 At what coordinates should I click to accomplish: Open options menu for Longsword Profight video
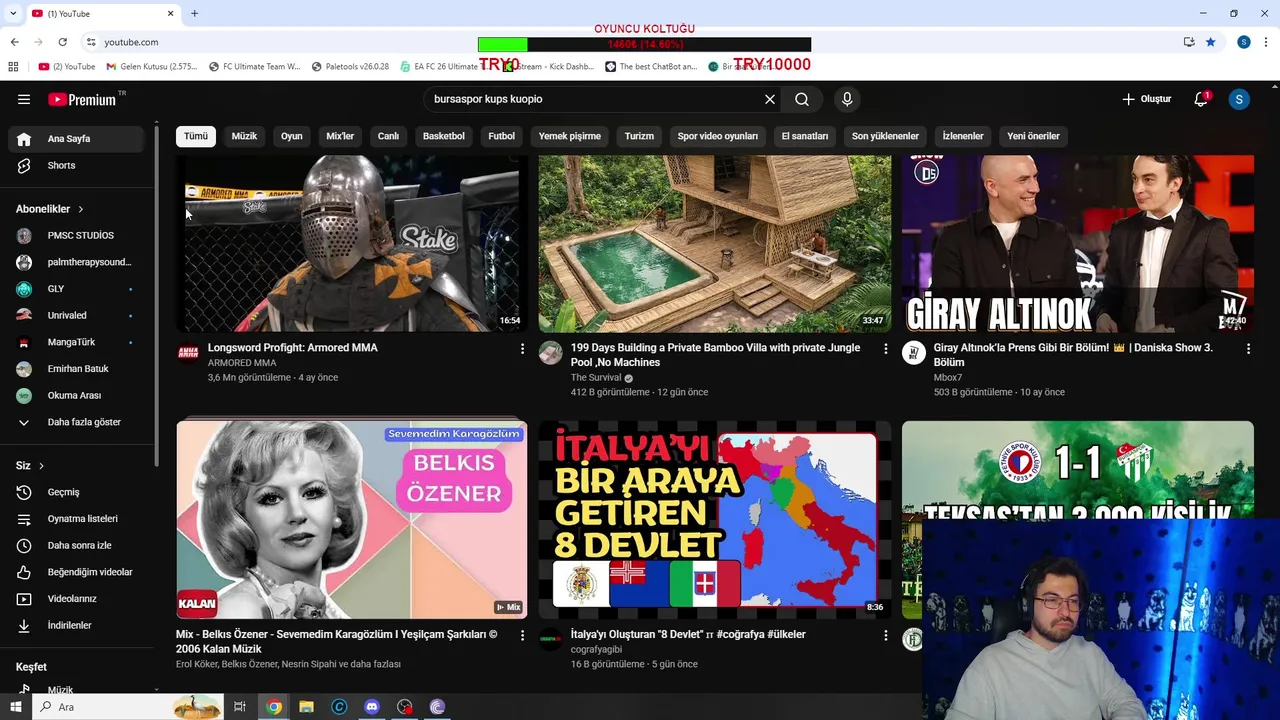pyautogui.click(x=522, y=348)
